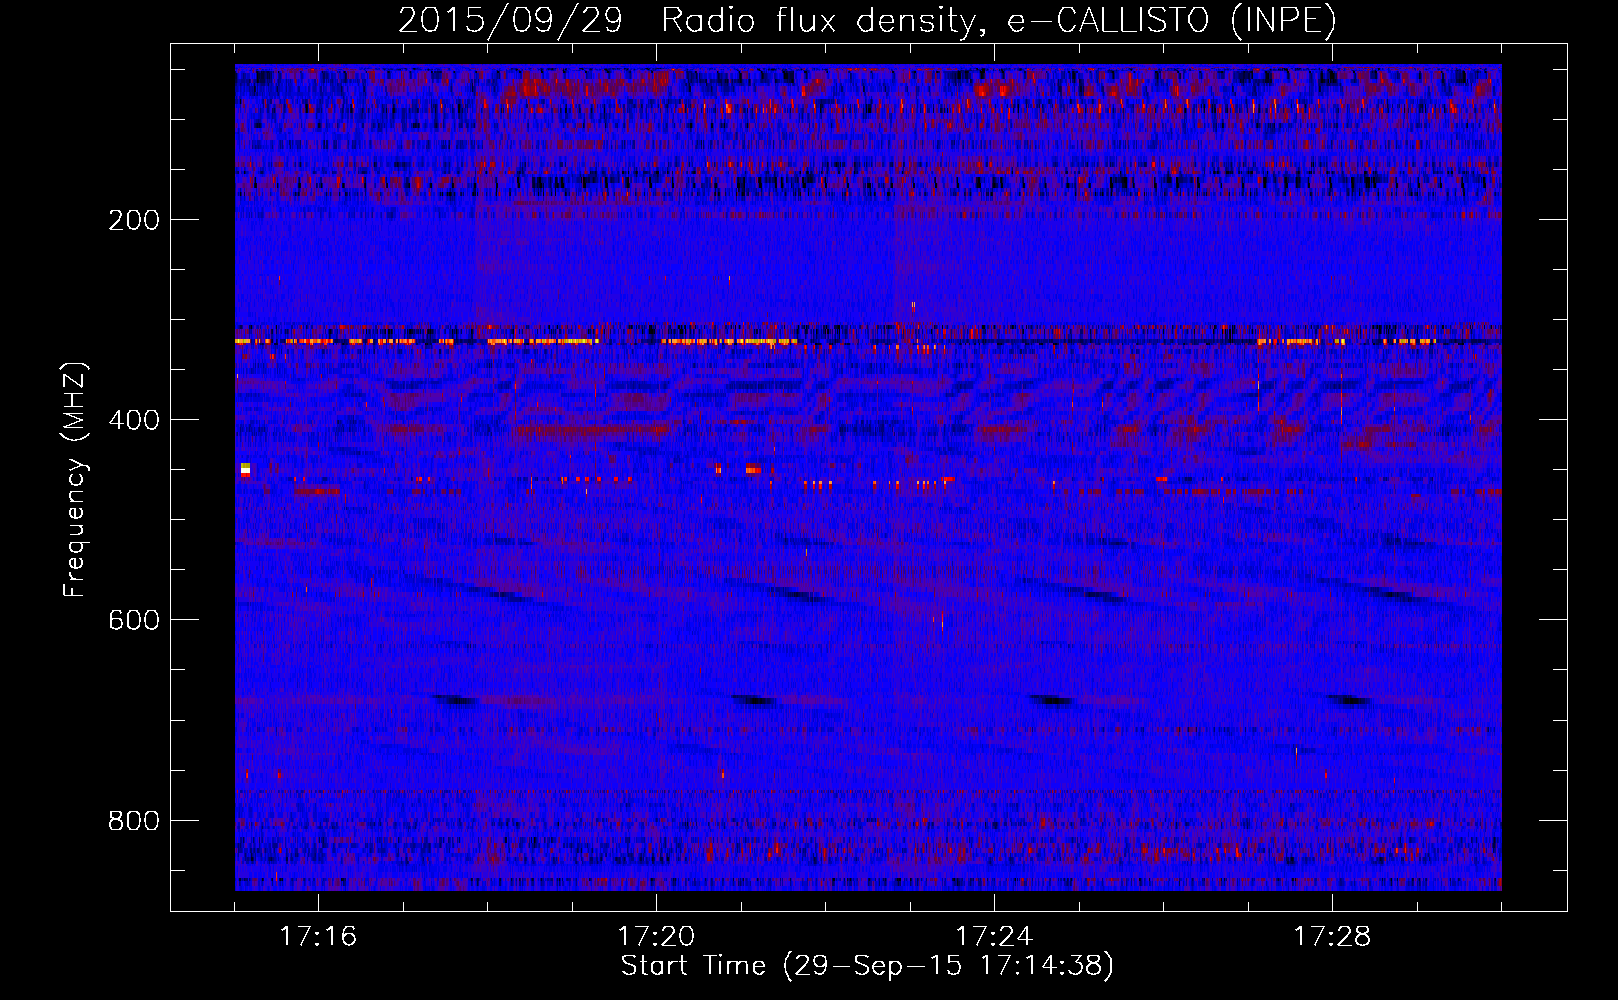Click the '17:20' time axis label
The width and height of the screenshot is (1618, 1000).
(x=656, y=936)
